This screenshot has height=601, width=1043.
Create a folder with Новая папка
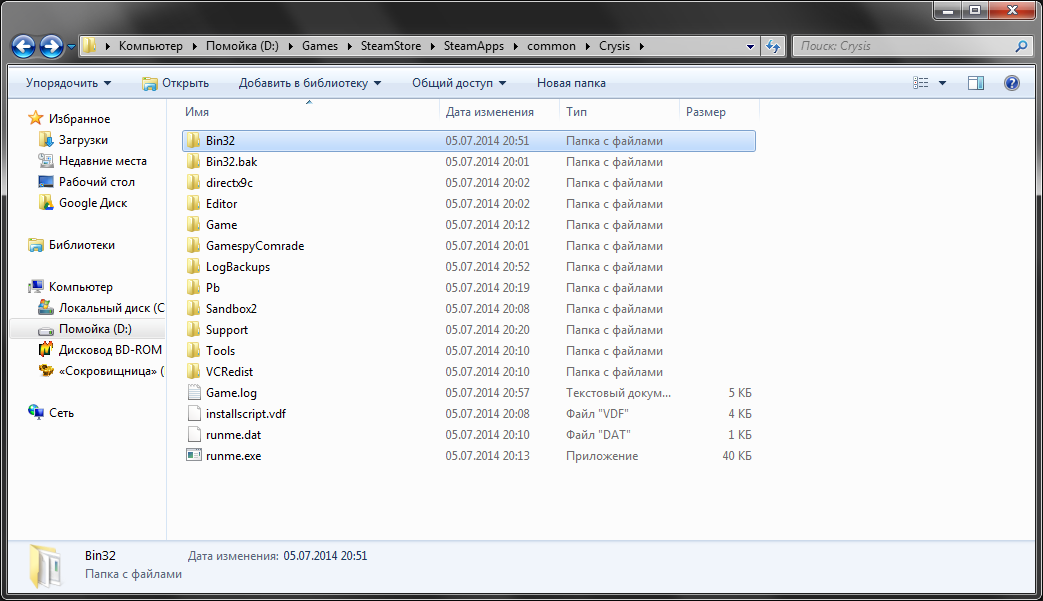571,83
